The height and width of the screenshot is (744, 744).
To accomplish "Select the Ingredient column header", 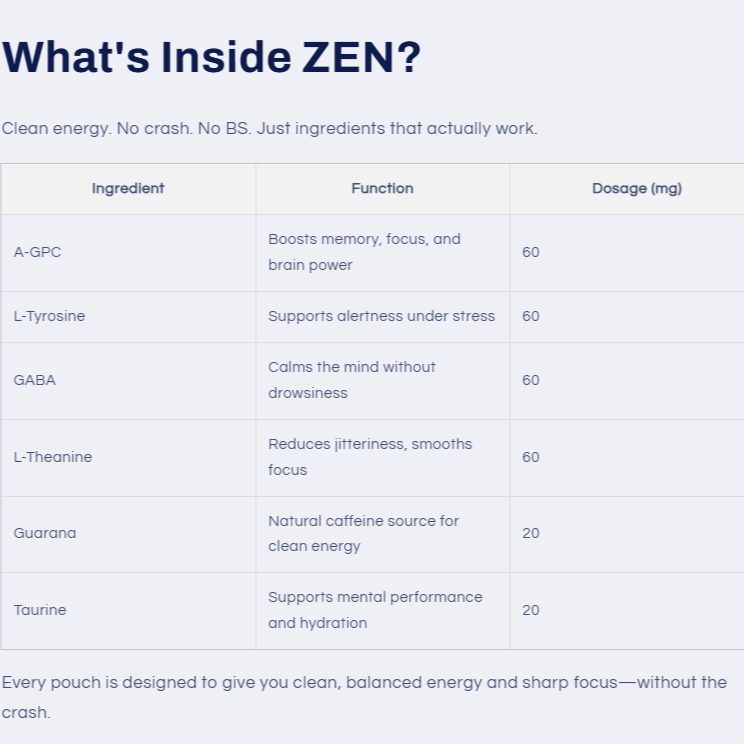I will tap(128, 189).
